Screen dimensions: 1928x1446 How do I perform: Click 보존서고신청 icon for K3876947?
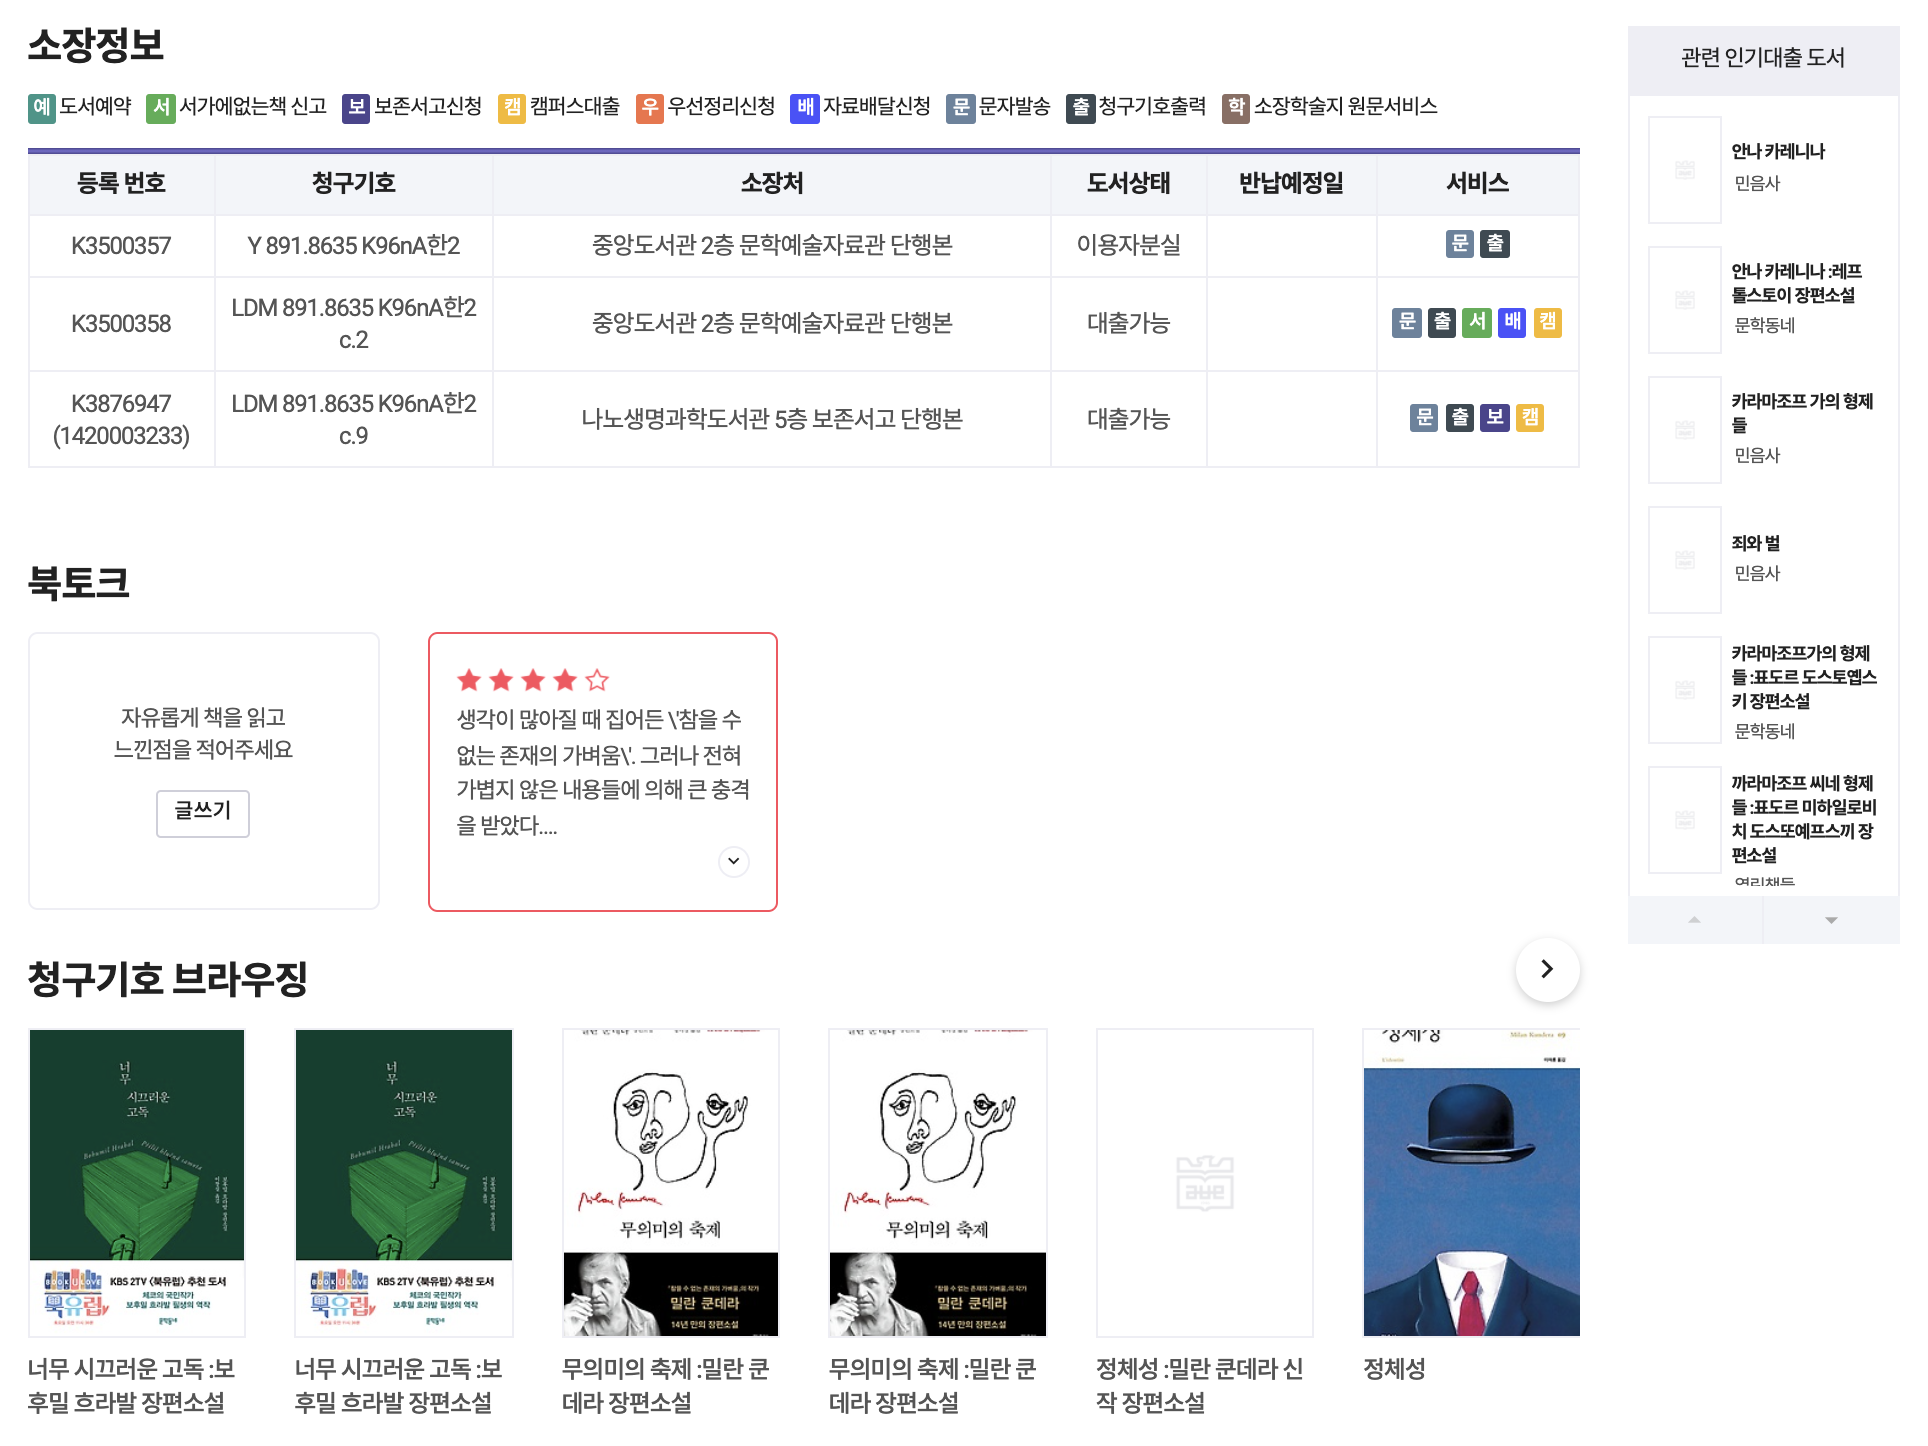click(1495, 418)
